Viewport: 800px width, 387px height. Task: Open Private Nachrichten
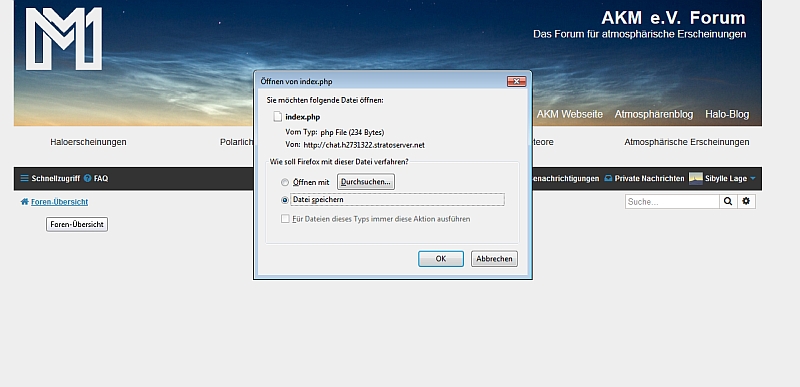pyautogui.click(x=649, y=178)
